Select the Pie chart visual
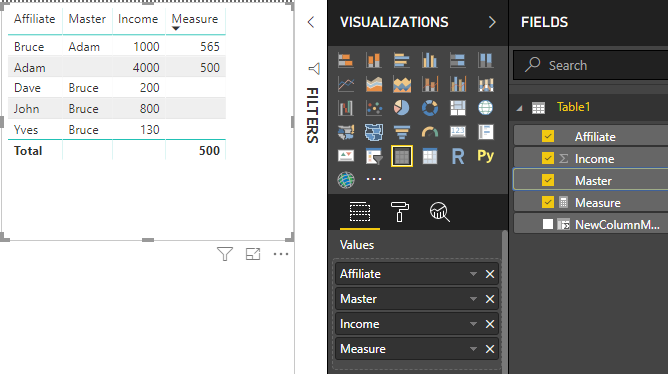This screenshot has height=374, width=668. pyautogui.click(x=402, y=108)
